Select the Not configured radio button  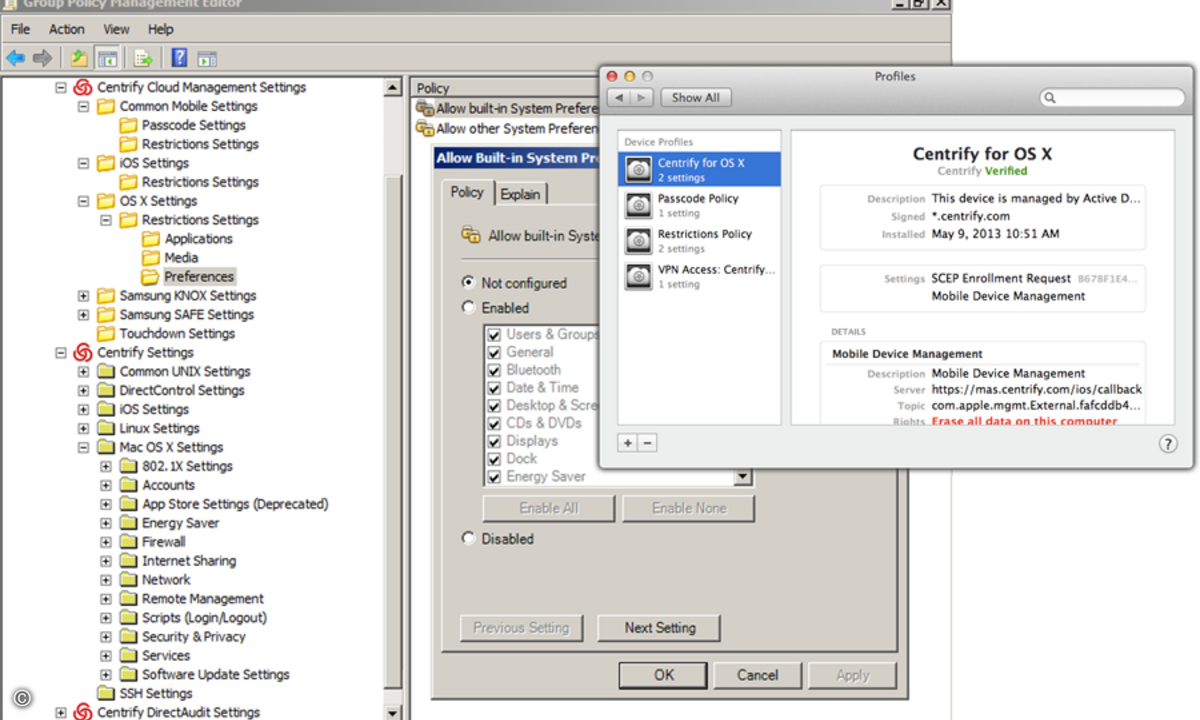[468, 283]
